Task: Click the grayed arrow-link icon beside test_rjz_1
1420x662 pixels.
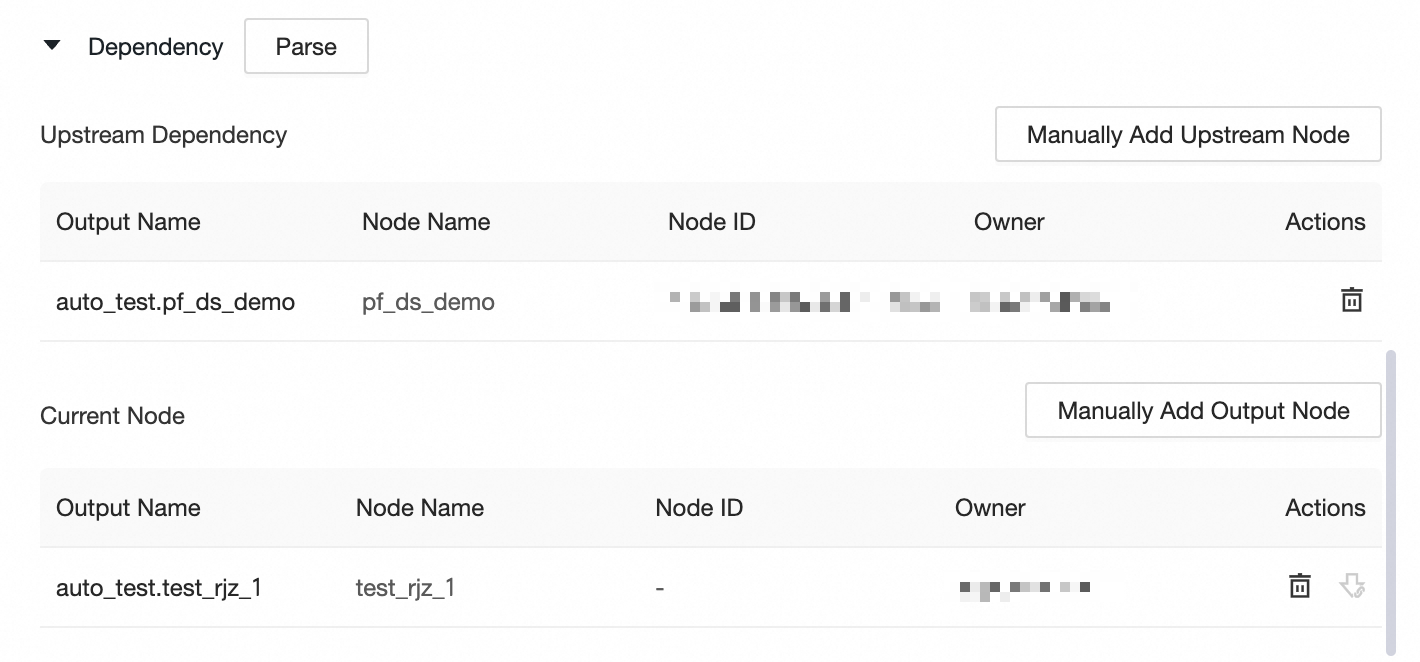Action: coord(1352,586)
